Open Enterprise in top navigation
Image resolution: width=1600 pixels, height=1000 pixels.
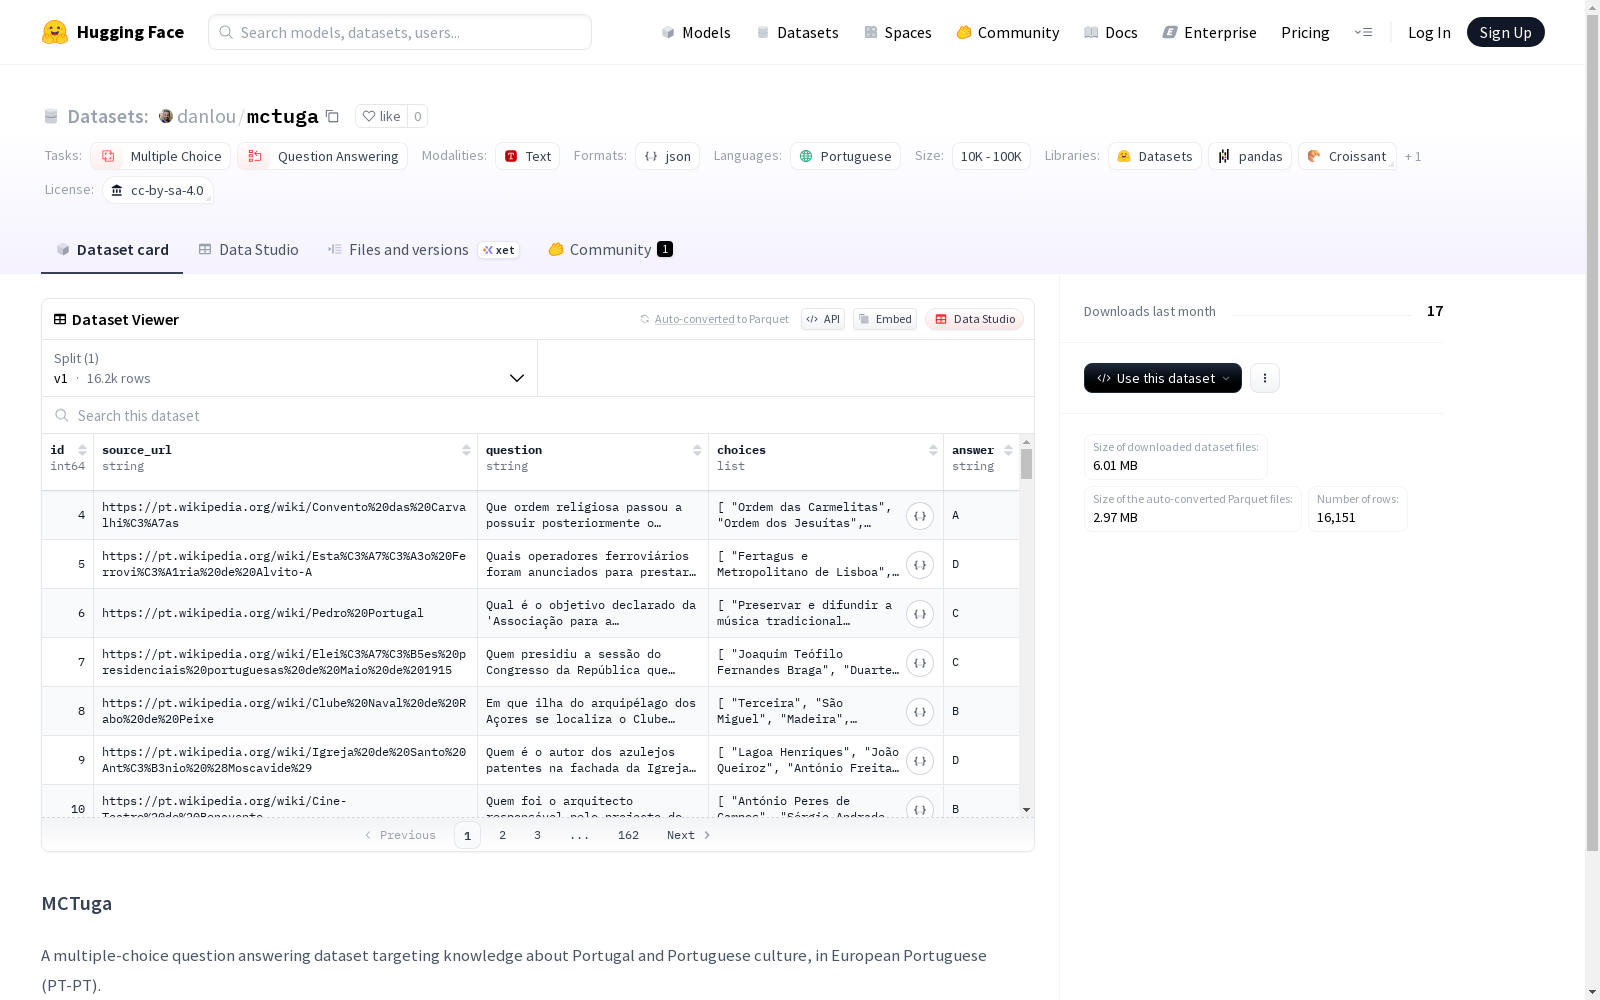(1210, 32)
